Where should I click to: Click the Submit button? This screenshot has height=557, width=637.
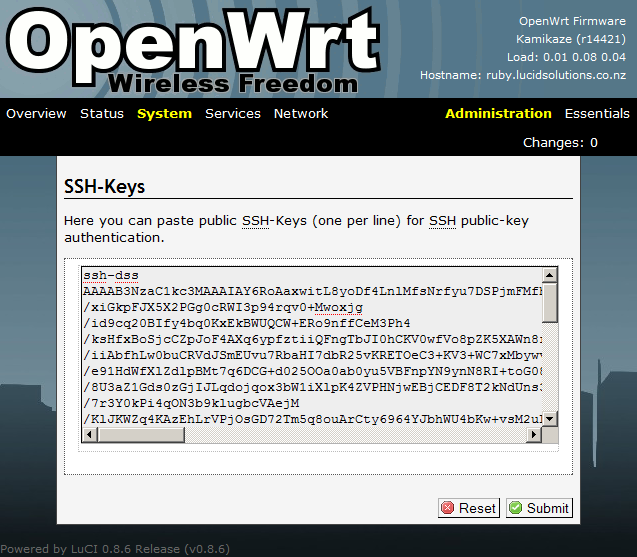pyautogui.click(x=540, y=508)
